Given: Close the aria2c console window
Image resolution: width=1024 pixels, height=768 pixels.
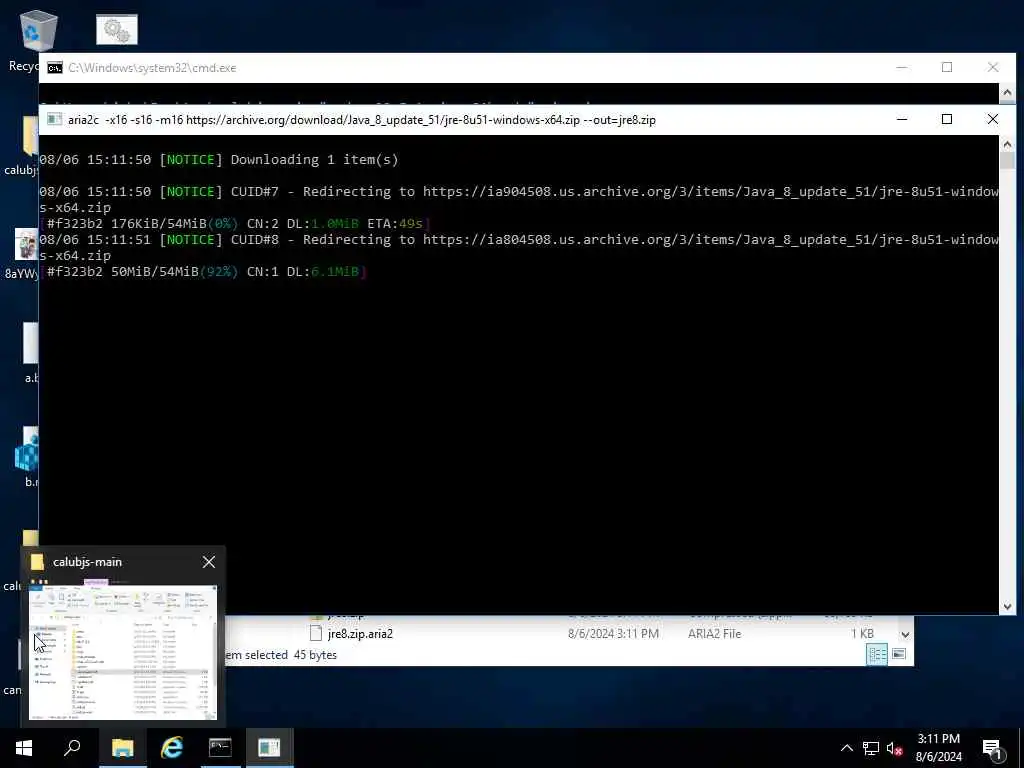Looking at the screenshot, I should pos(993,120).
